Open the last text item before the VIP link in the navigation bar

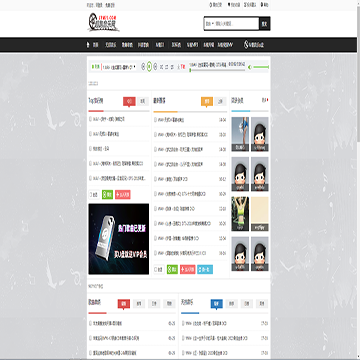(225, 45)
